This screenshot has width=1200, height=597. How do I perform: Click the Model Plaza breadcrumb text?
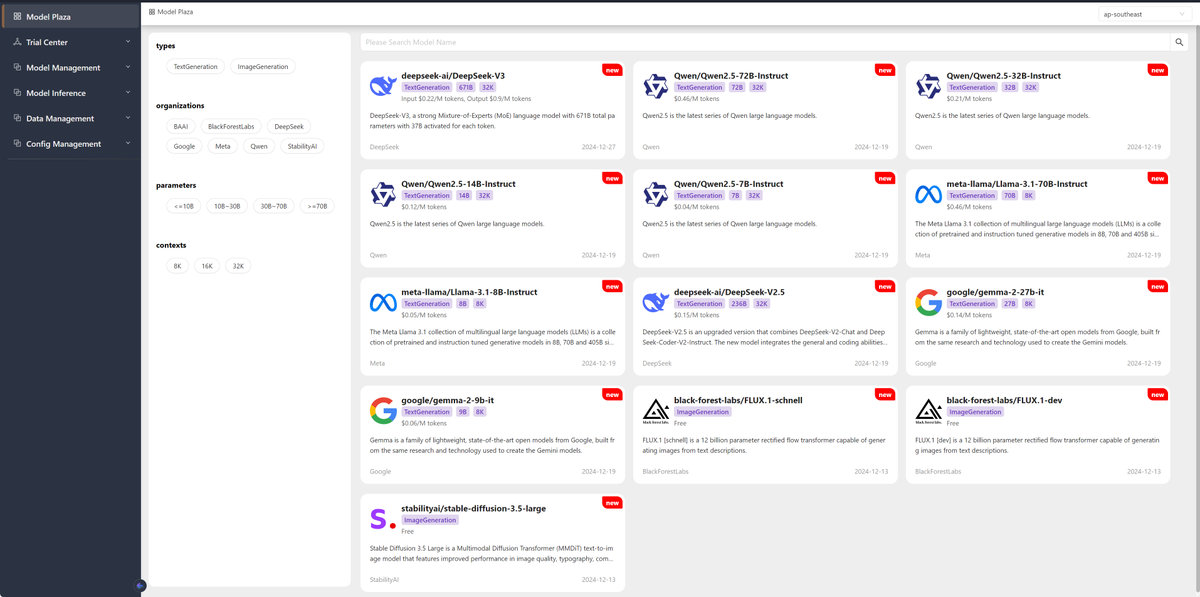[x=176, y=11]
